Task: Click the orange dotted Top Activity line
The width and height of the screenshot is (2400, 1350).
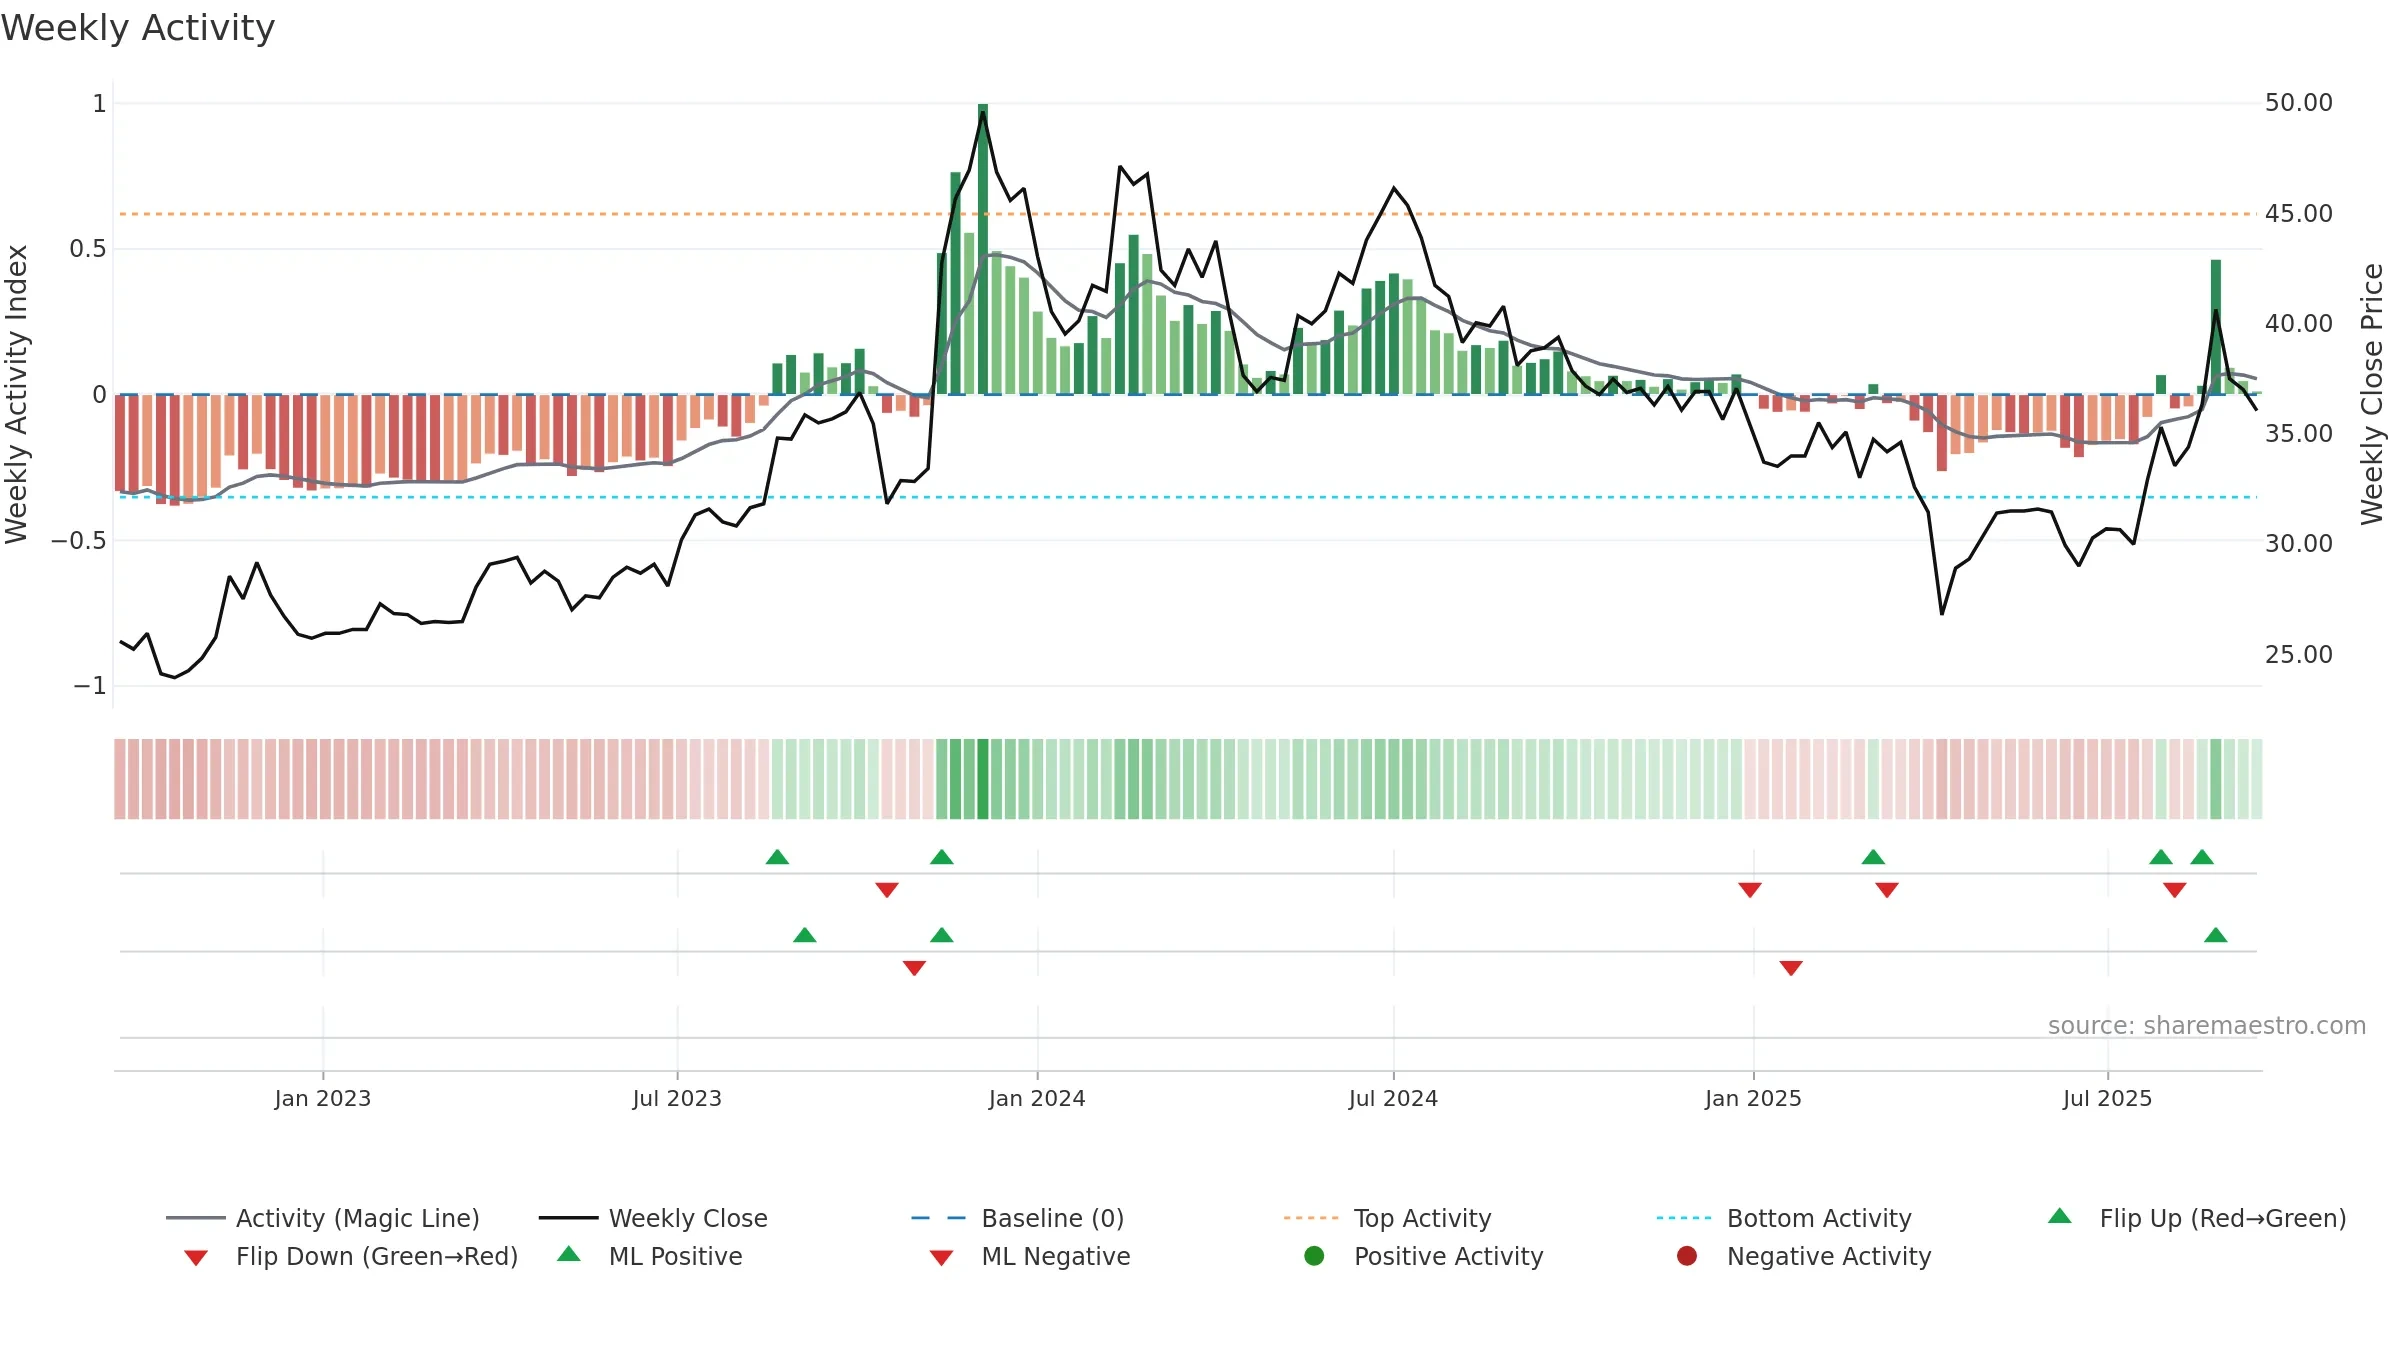Action: (x=1188, y=214)
